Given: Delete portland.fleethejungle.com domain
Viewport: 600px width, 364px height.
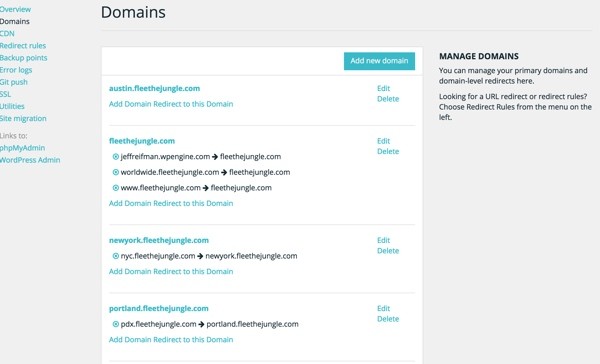Looking at the screenshot, I should [388, 319].
